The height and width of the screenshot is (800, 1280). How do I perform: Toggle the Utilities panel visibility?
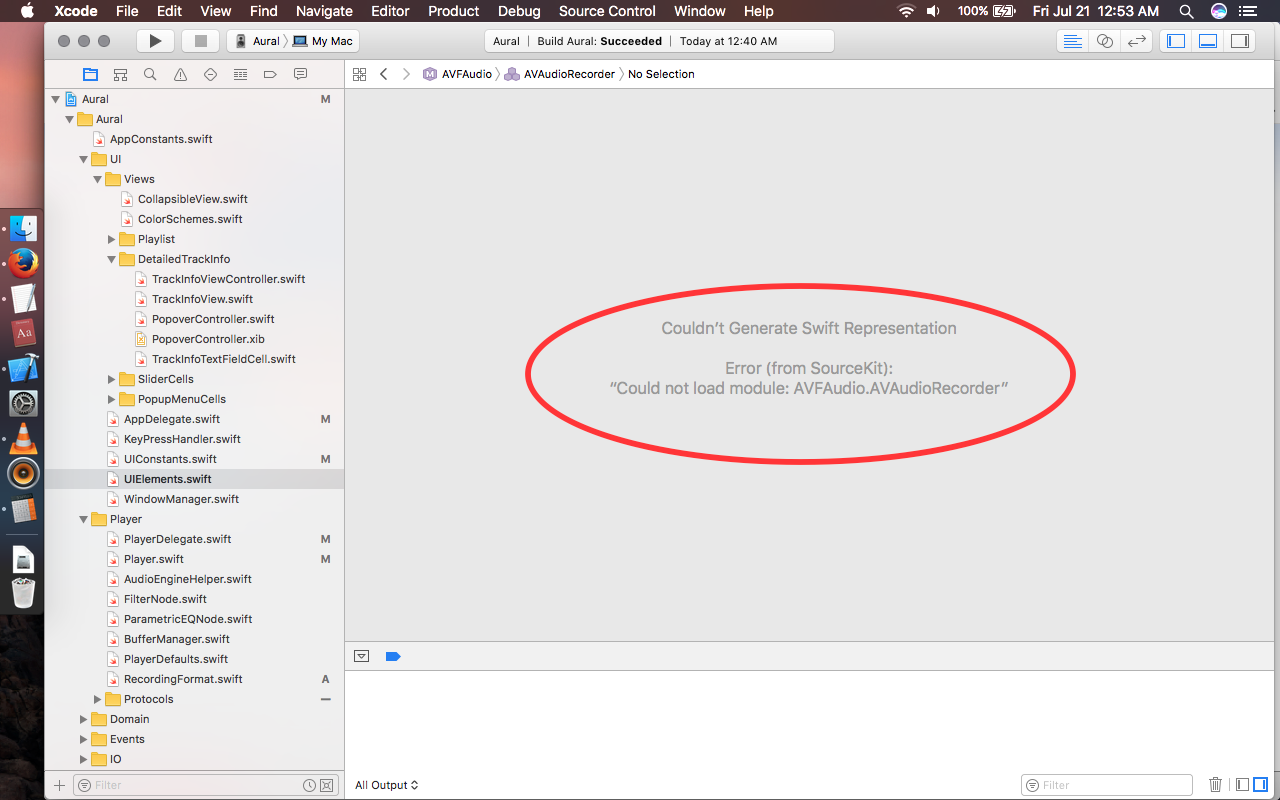(x=1240, y=41)
